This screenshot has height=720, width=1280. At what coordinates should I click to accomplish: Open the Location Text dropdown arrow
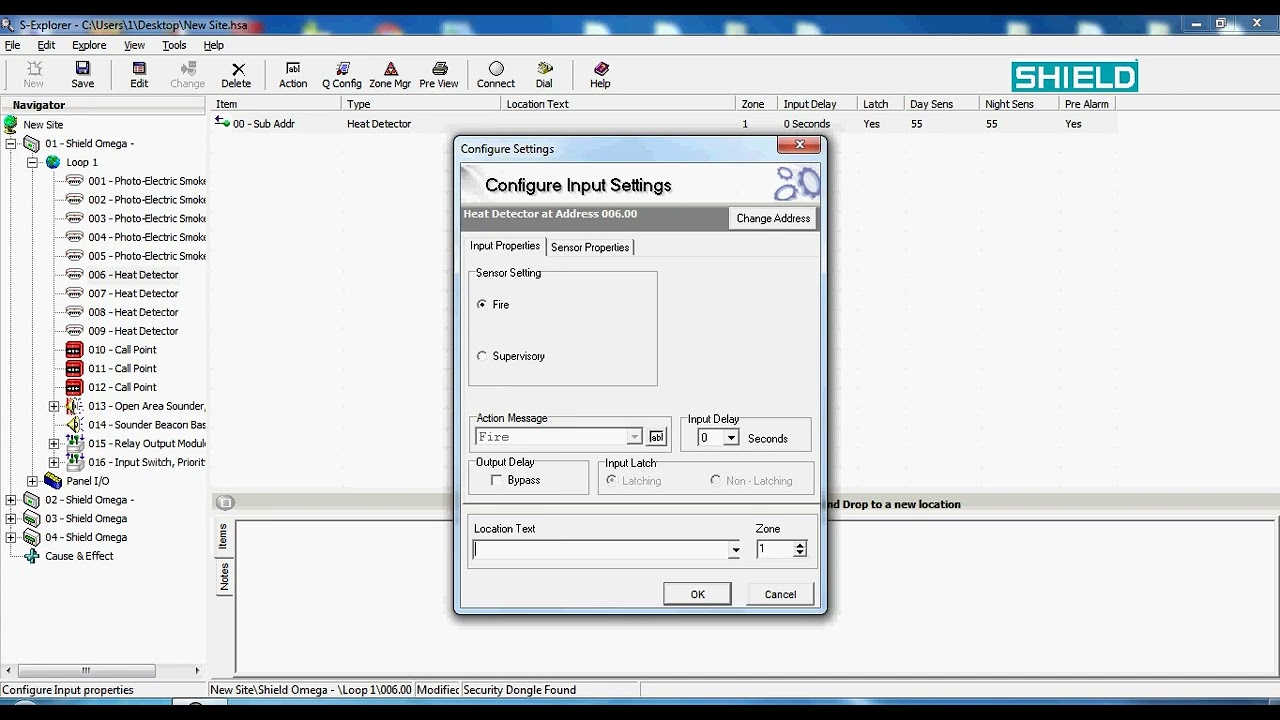735,550
